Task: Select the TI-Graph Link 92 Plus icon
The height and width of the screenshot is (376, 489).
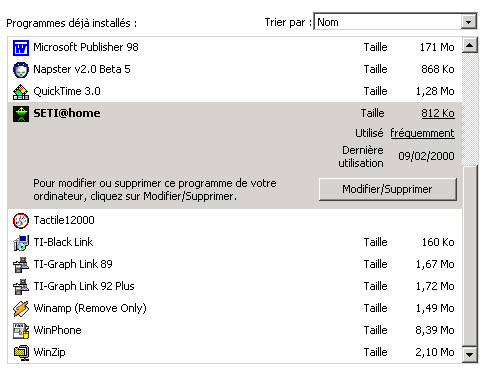Action: coord(21,287)
